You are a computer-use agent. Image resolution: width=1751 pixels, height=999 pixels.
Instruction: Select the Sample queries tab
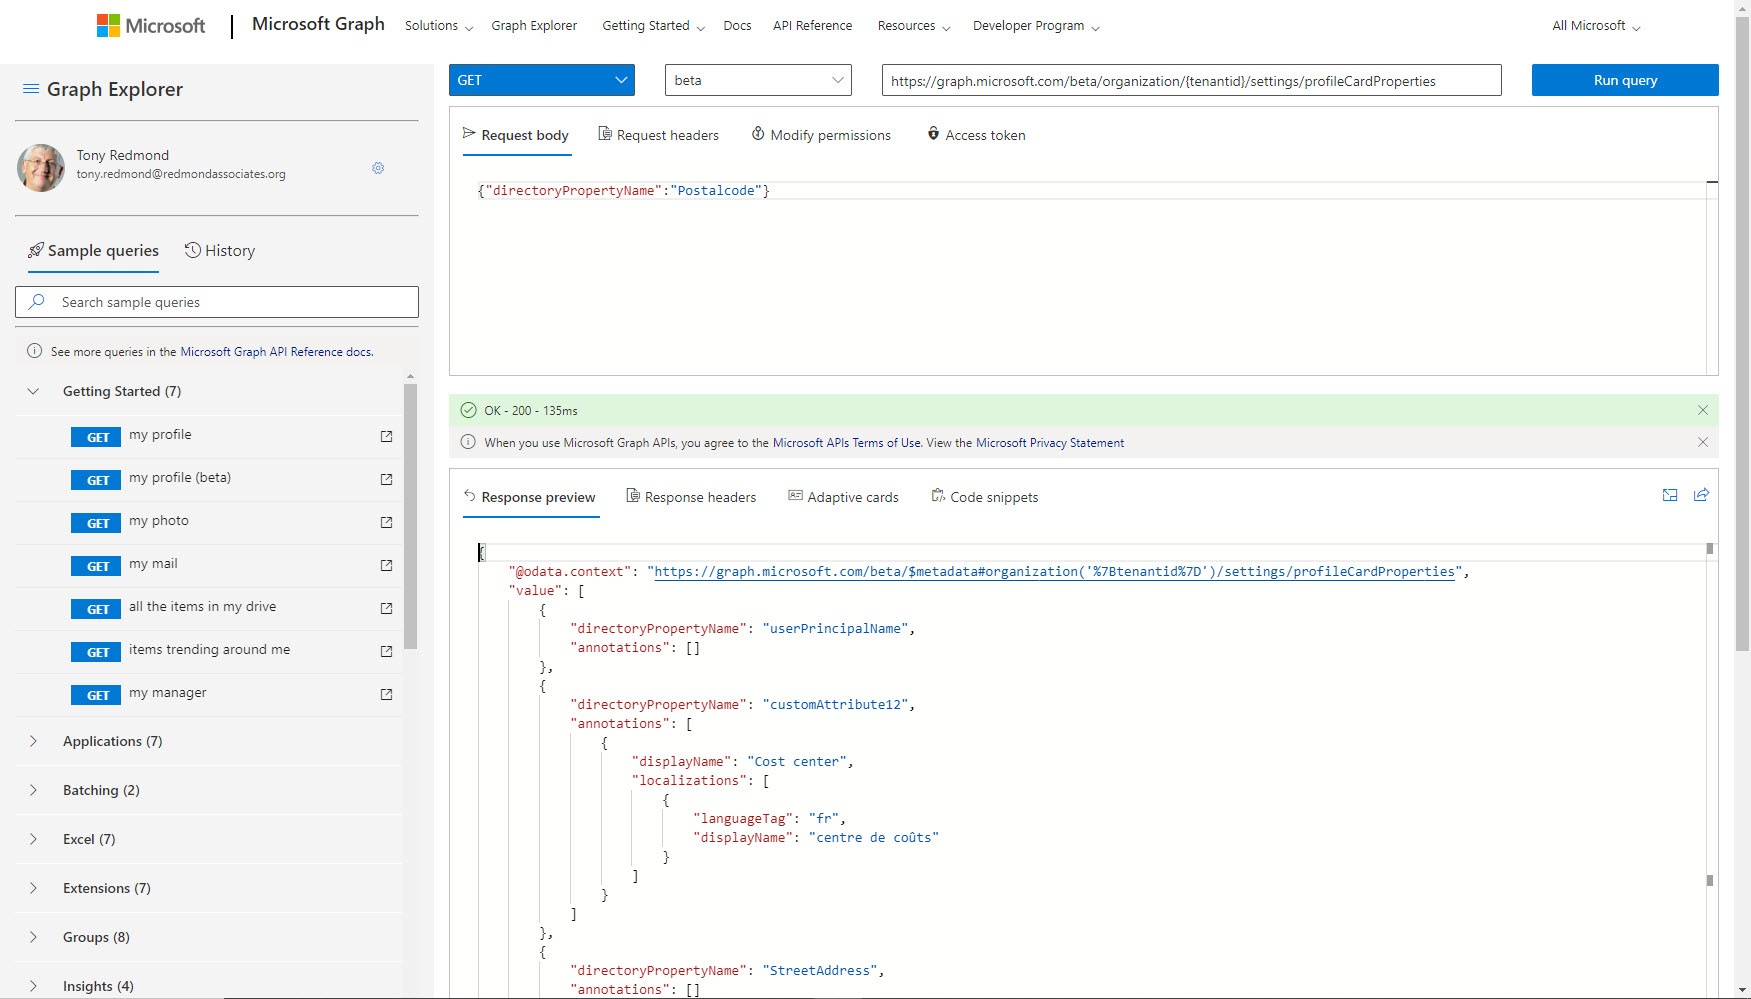(93, 251)
